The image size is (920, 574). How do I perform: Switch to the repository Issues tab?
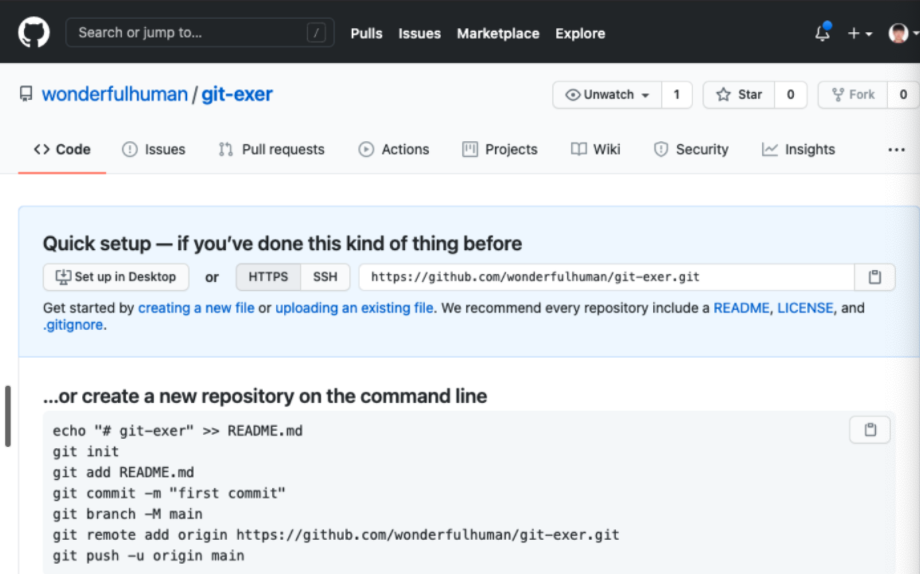tap(154, 150)
